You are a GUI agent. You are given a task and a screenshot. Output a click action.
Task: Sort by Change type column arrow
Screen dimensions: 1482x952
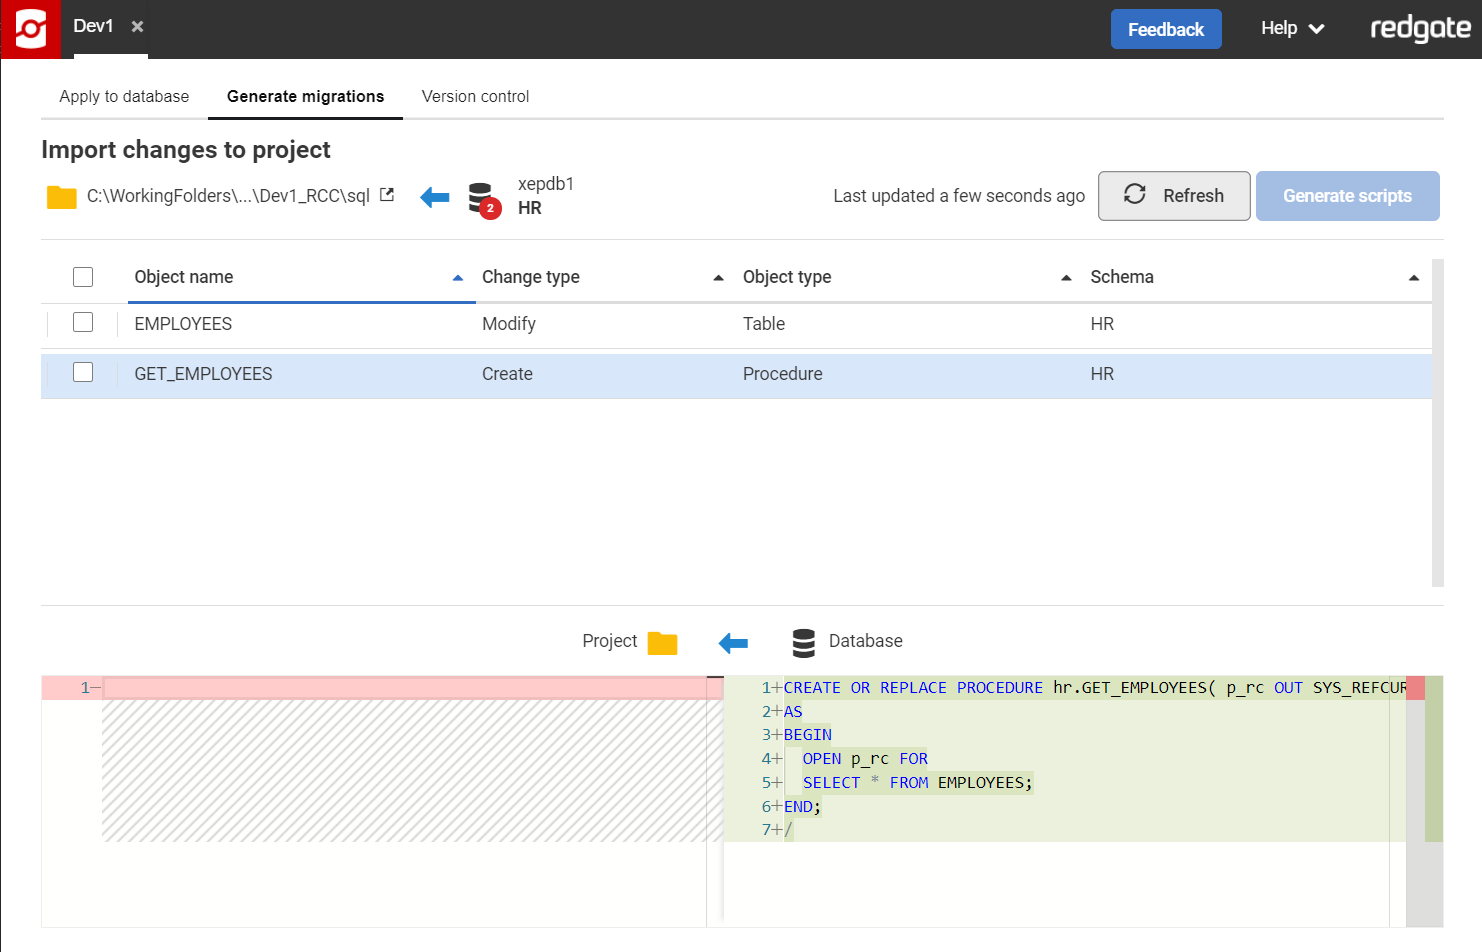click(x=718, y=278)
